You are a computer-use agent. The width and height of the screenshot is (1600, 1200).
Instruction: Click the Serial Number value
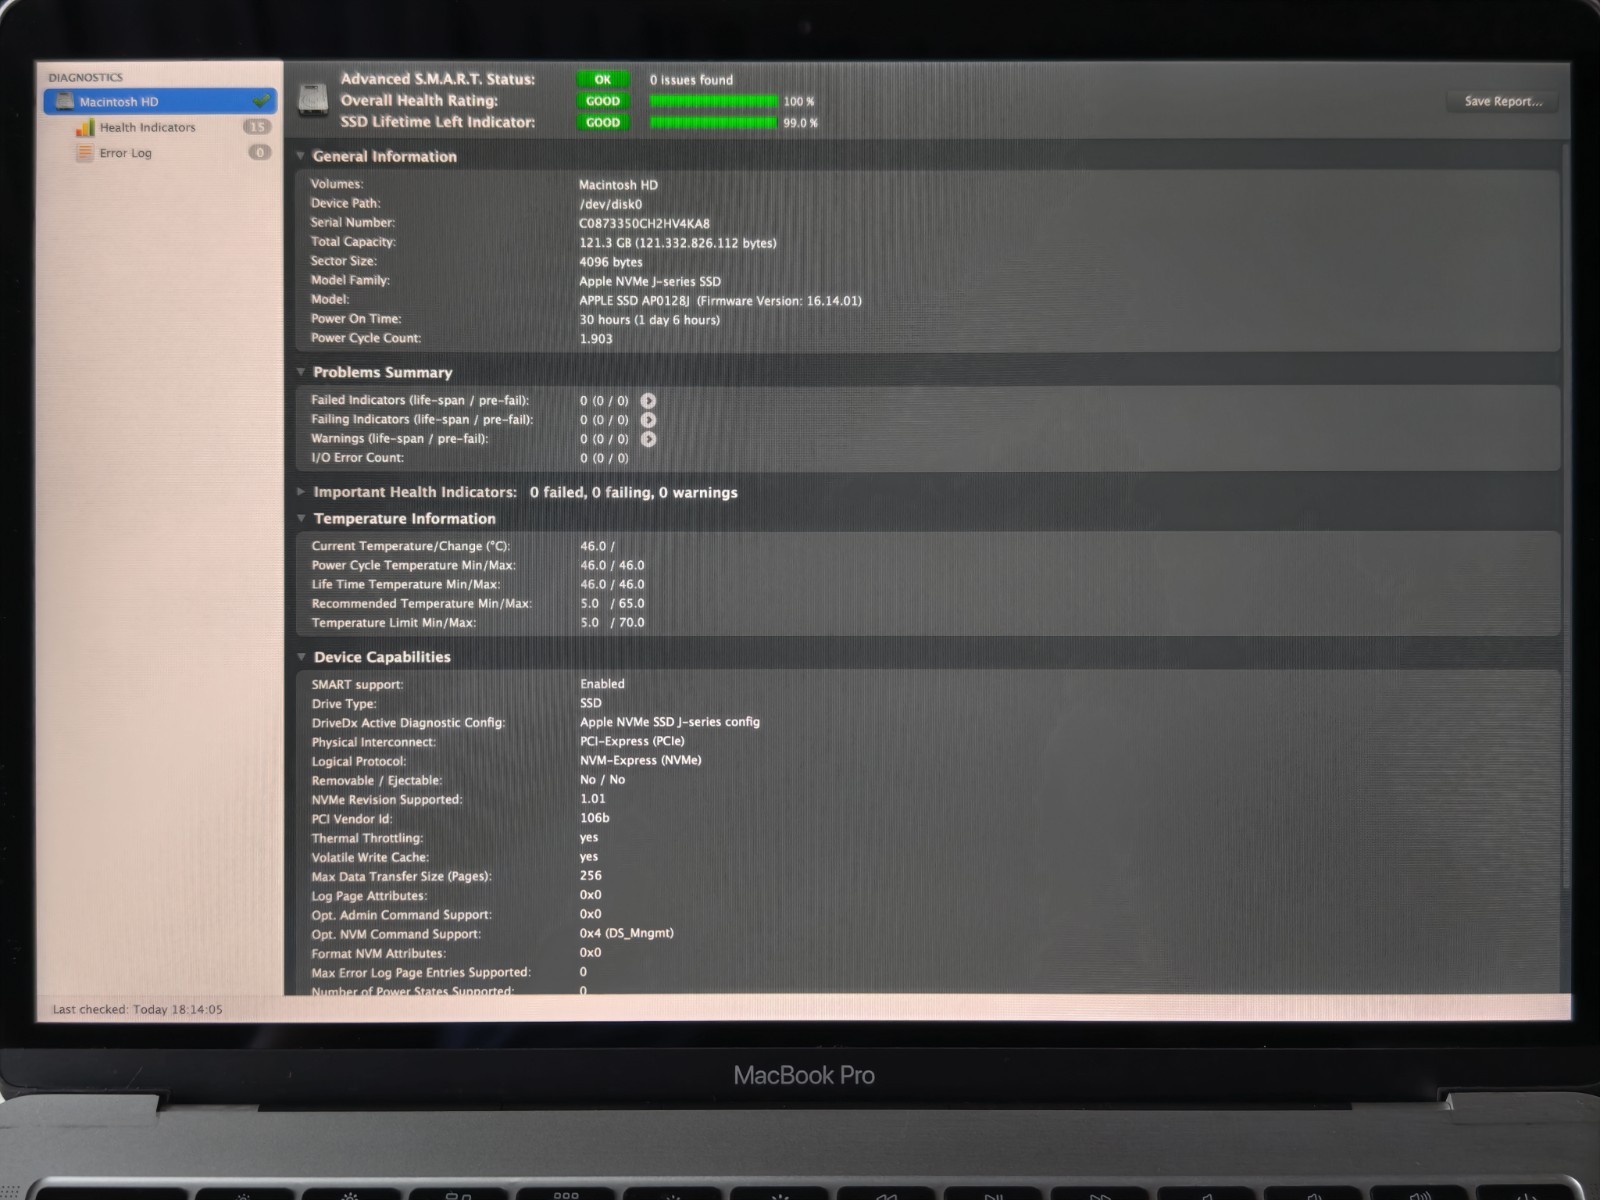point(644,224)
